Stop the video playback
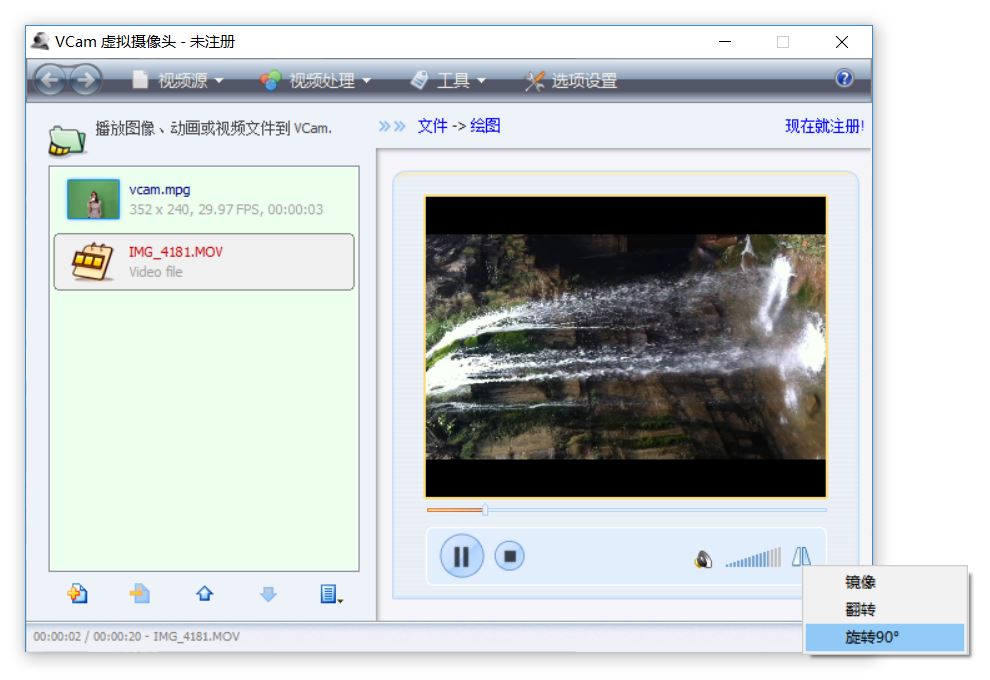Screen dimensions: 990x680 (509, 556)
